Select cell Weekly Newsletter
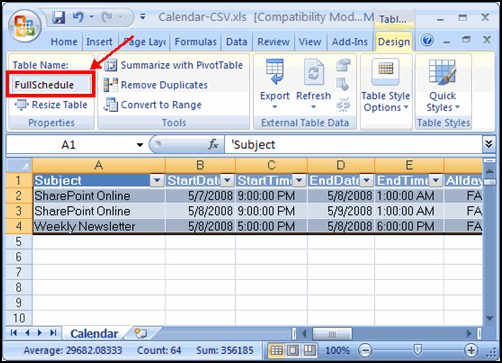Viewport: 502px width, 363px height. click(x=99, y=227)
